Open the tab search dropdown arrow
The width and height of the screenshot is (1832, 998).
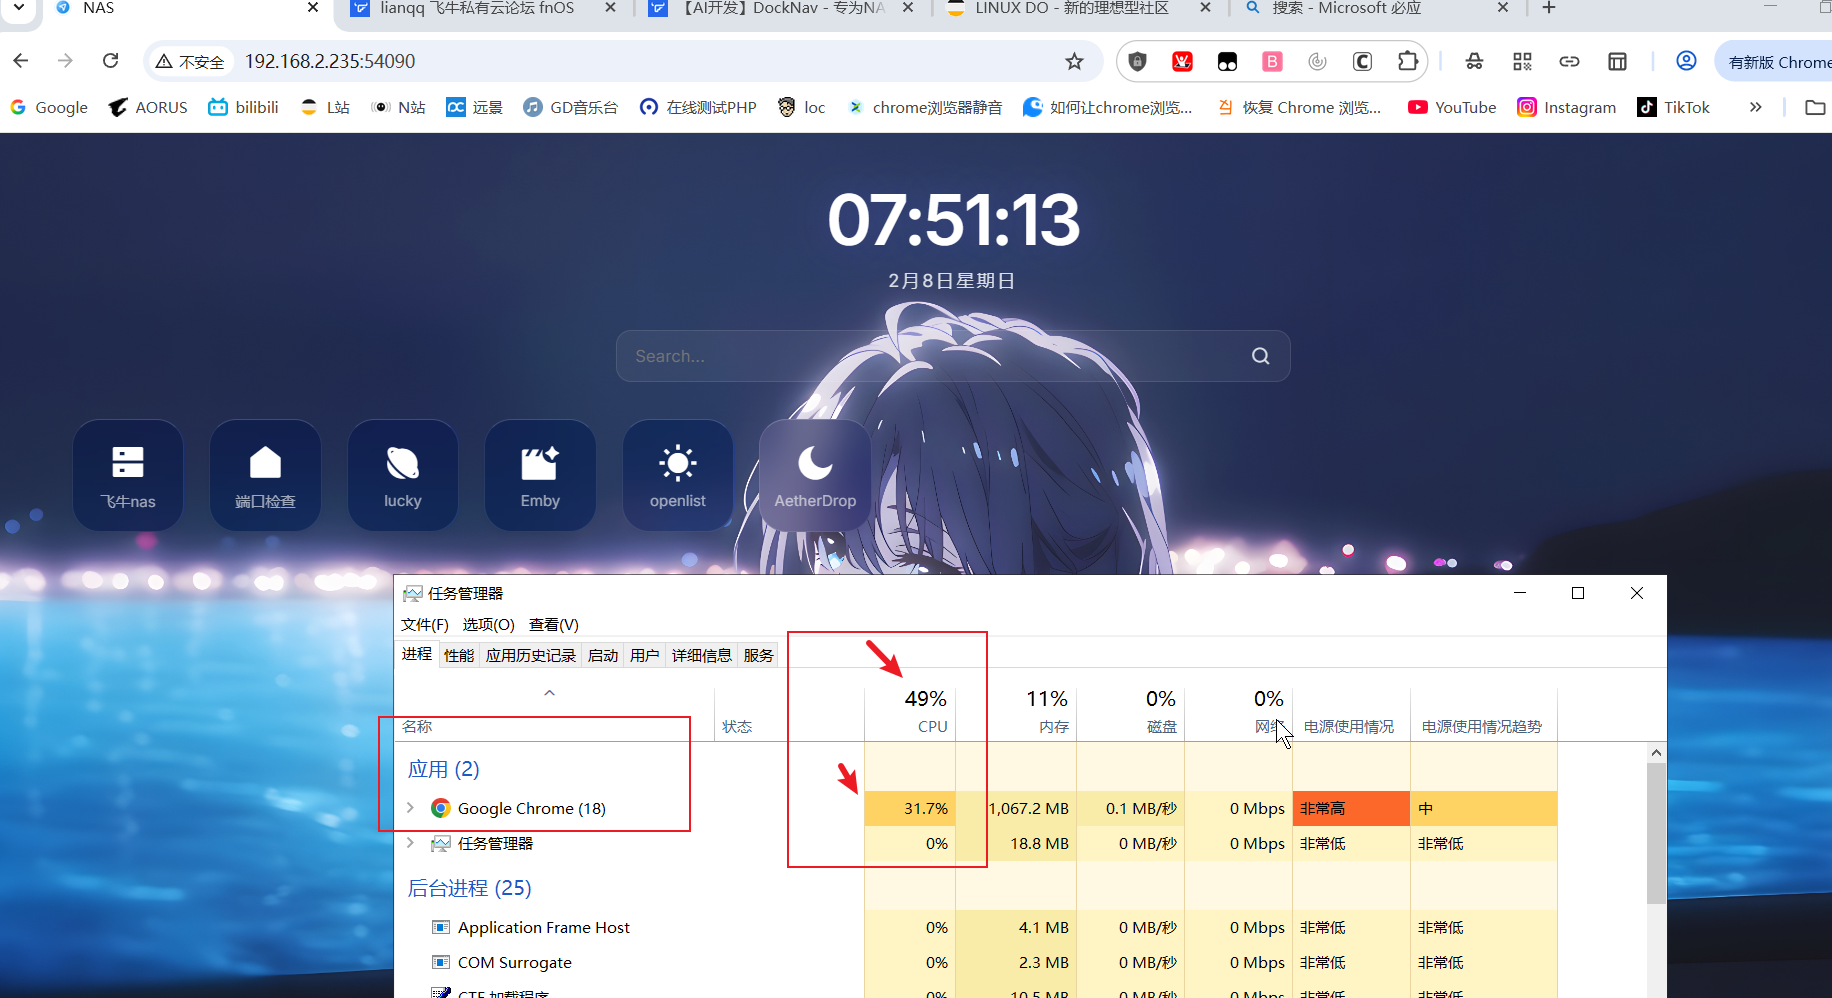pyautogui.click(x=18, y=8)
